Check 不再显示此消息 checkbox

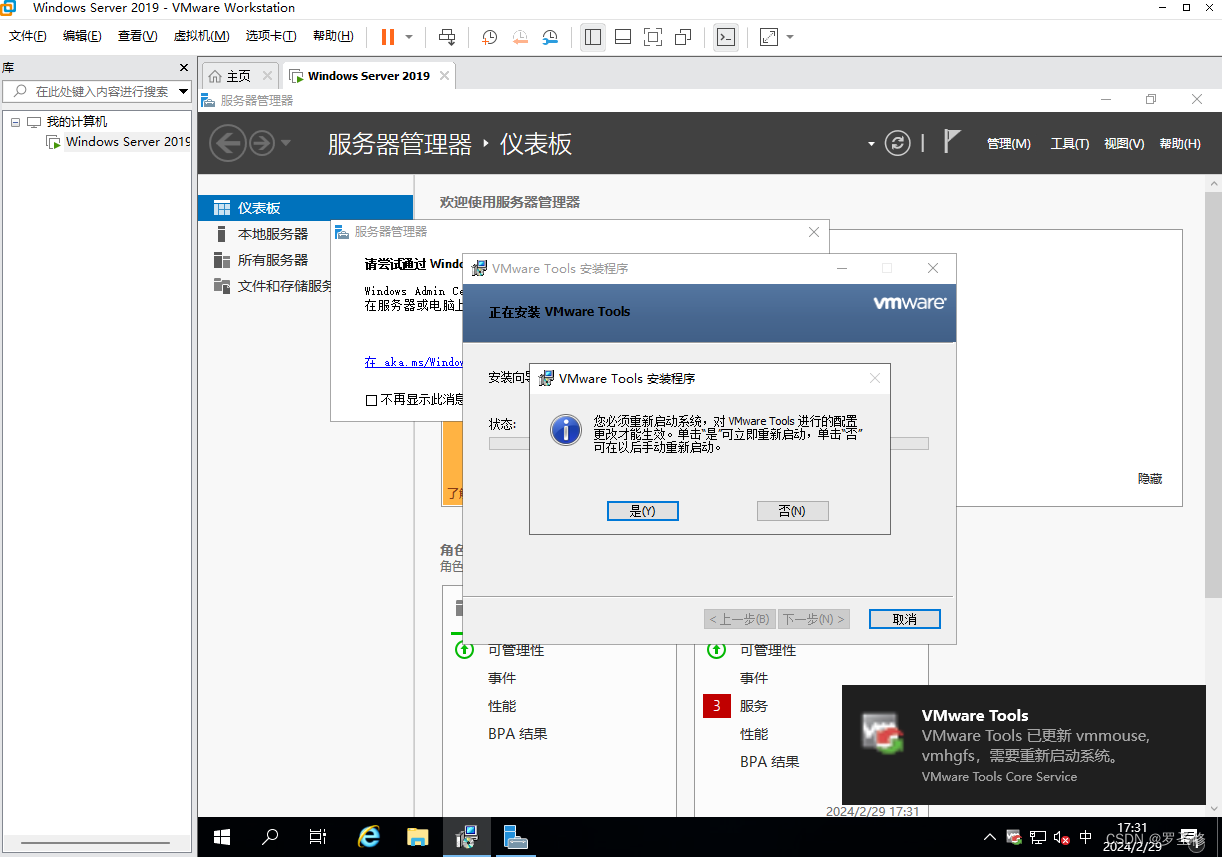click(372, 400)
